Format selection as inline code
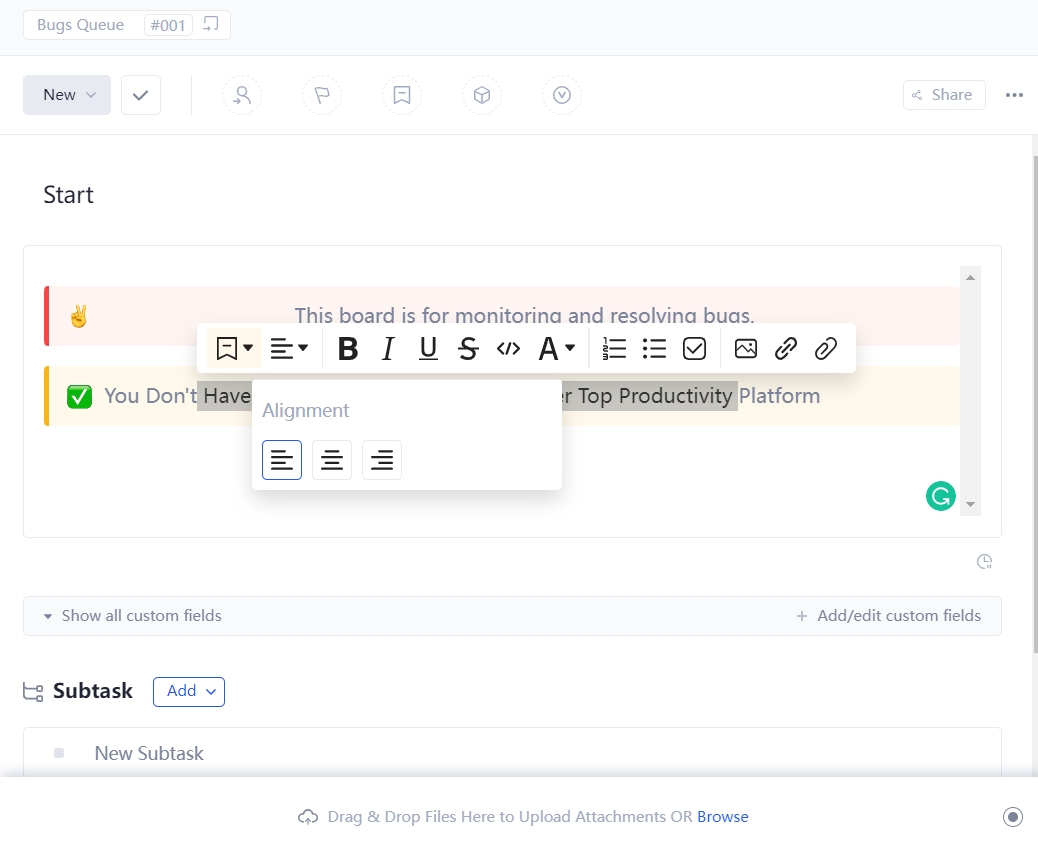This screenshot has height=850, width=1038. [508, 348]
